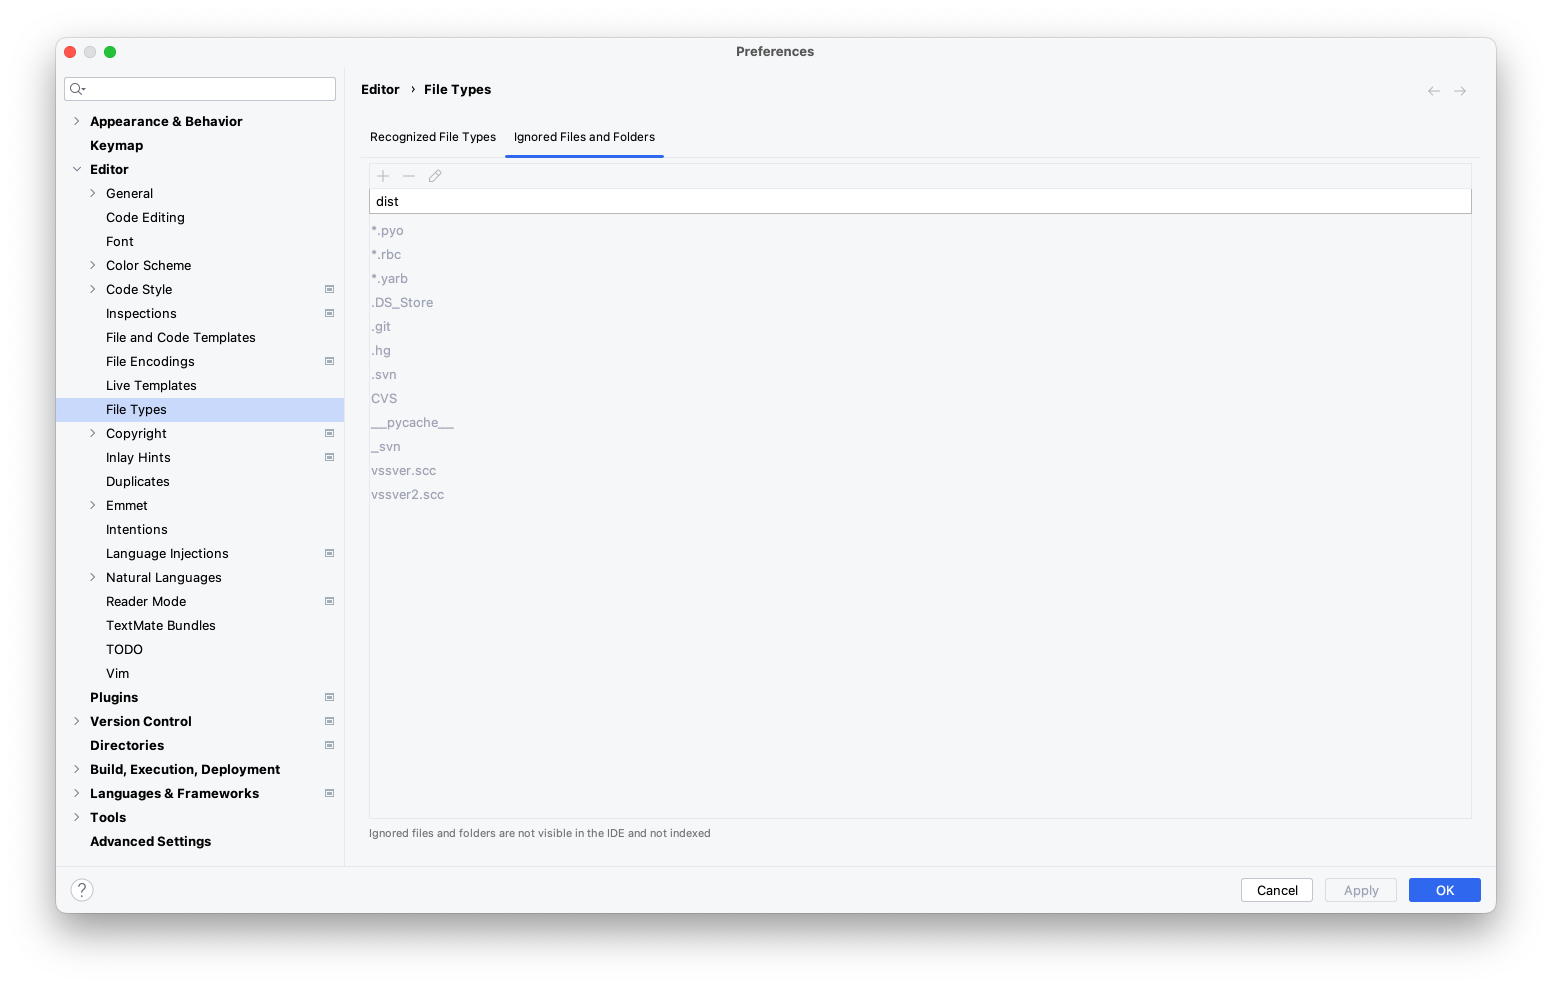Click the dist input field
This screenshot has height=987, width=1552.
tap(920, 201)
